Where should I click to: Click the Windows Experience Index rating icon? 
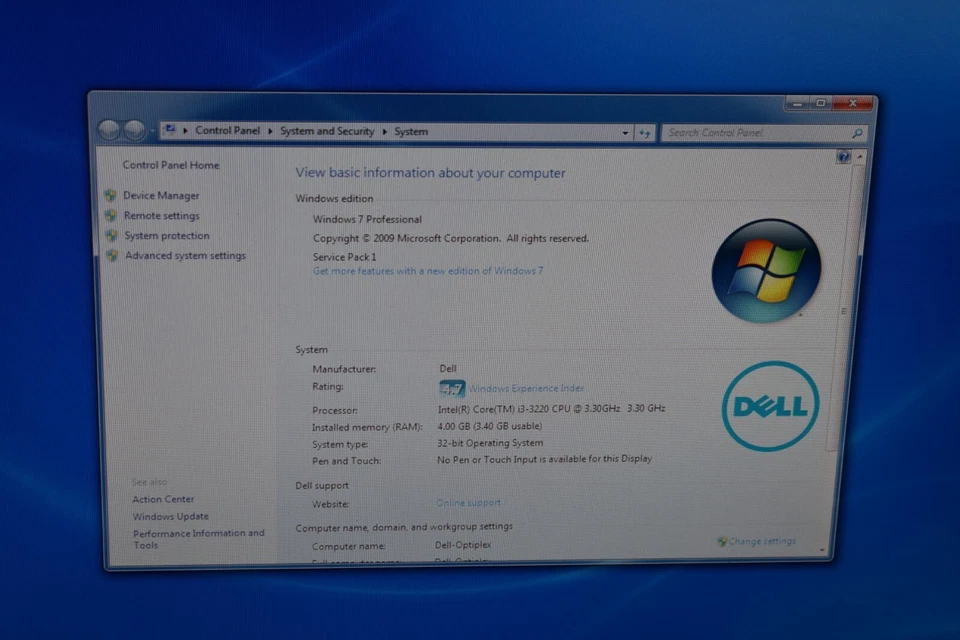coord(452,388)
